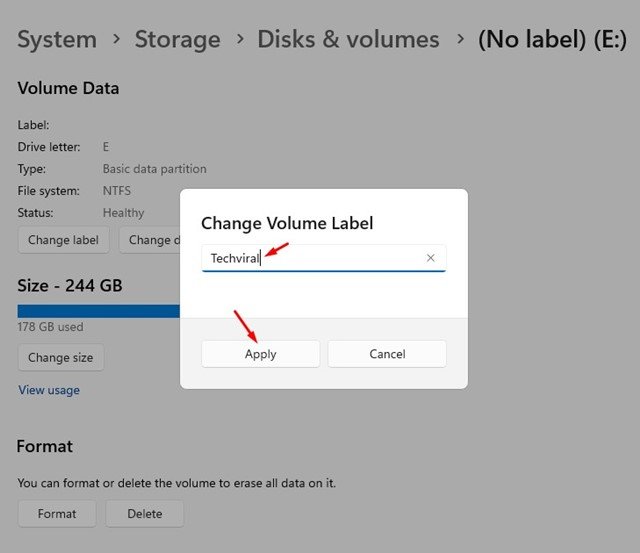Click chevron between System and Storage
The height and width of the screenshot is (553, 640).
point(116,40)
